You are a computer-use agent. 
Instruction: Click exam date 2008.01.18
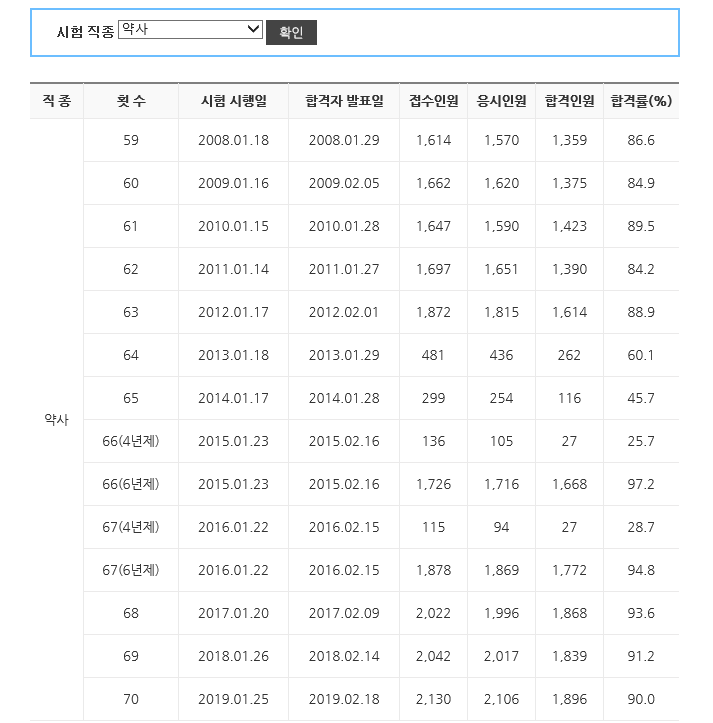point(234,140)
